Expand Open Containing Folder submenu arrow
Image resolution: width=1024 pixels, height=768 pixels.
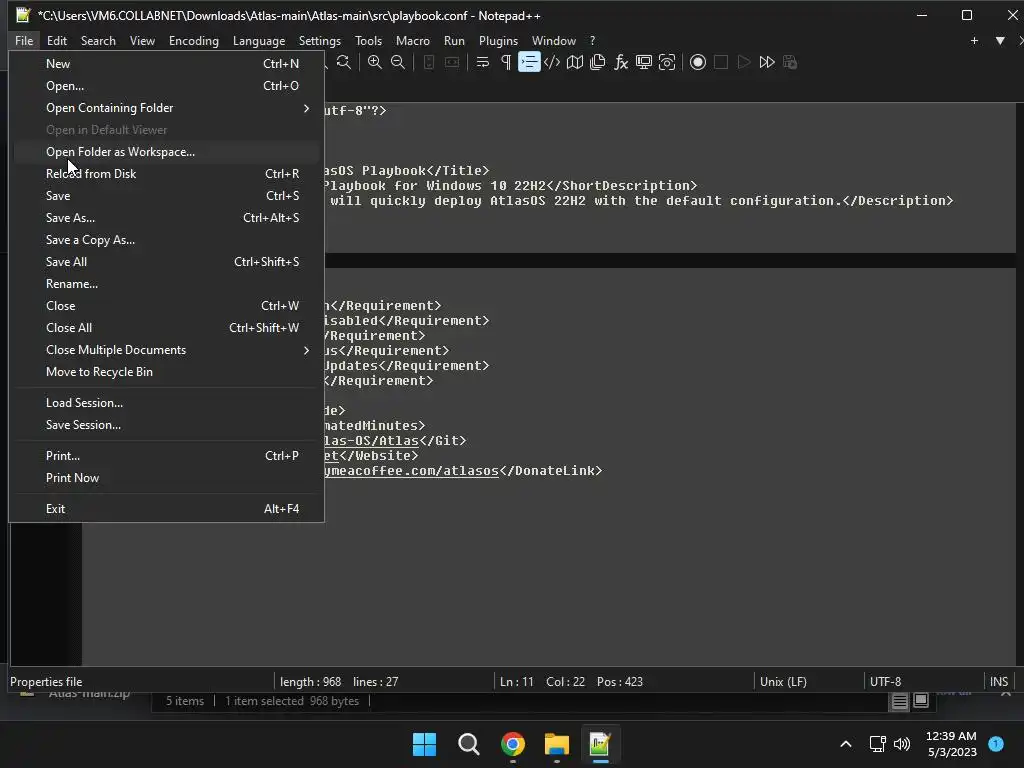click(306, 108)
